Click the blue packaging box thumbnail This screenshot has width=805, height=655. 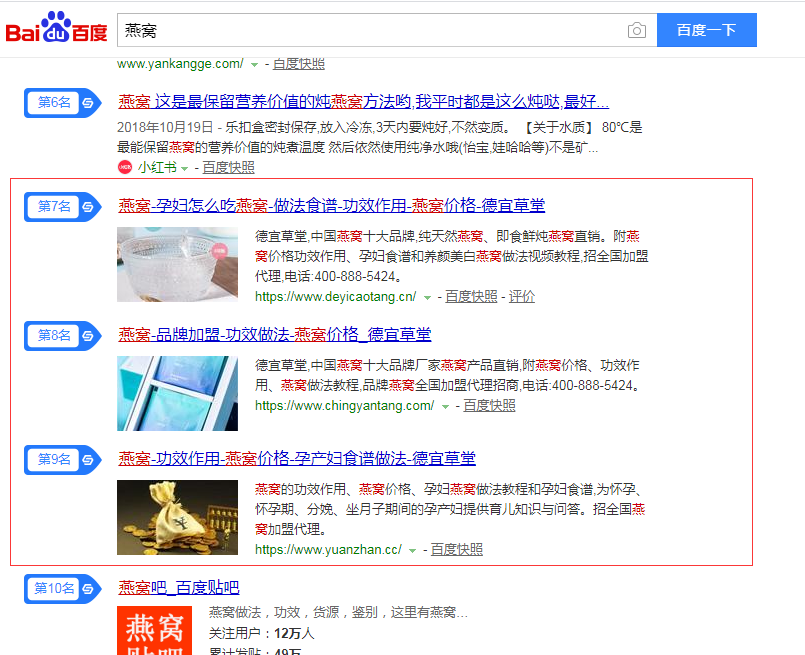[x=178, y=393]
